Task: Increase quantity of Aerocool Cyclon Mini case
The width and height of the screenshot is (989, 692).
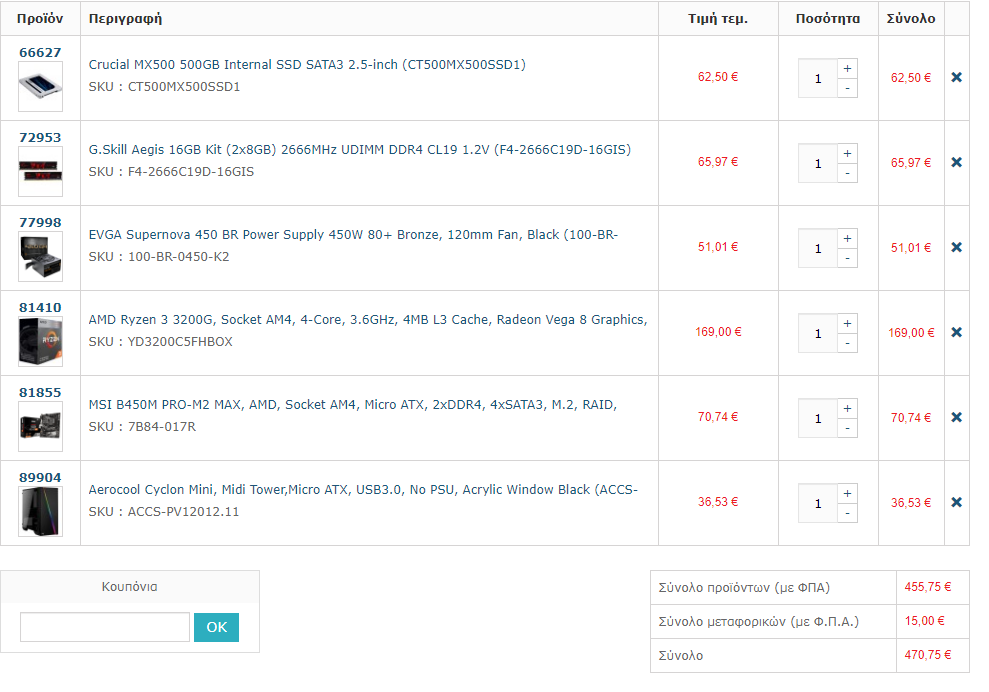Action: (x=847, y=493)
